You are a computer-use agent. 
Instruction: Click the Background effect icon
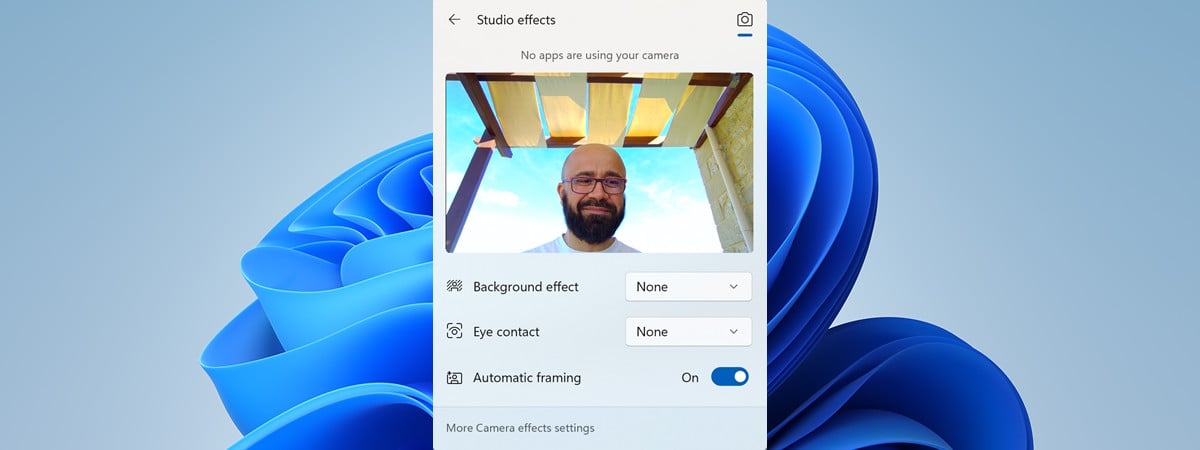click(455, 287)
